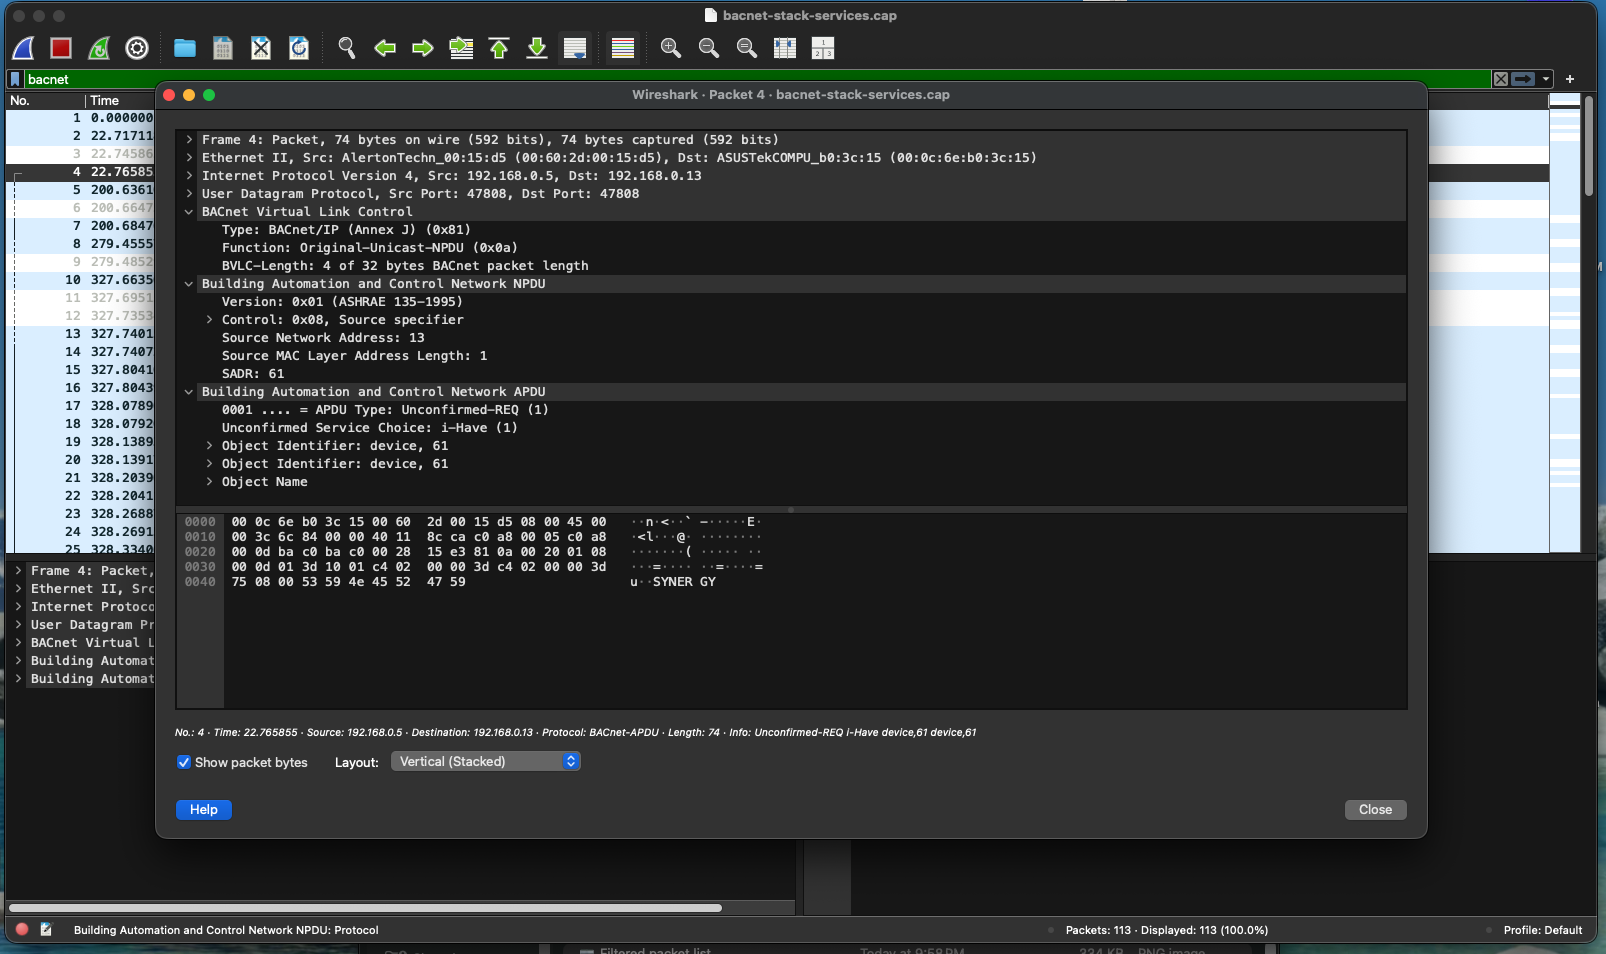Open capture options gear icon

(137, 48)
